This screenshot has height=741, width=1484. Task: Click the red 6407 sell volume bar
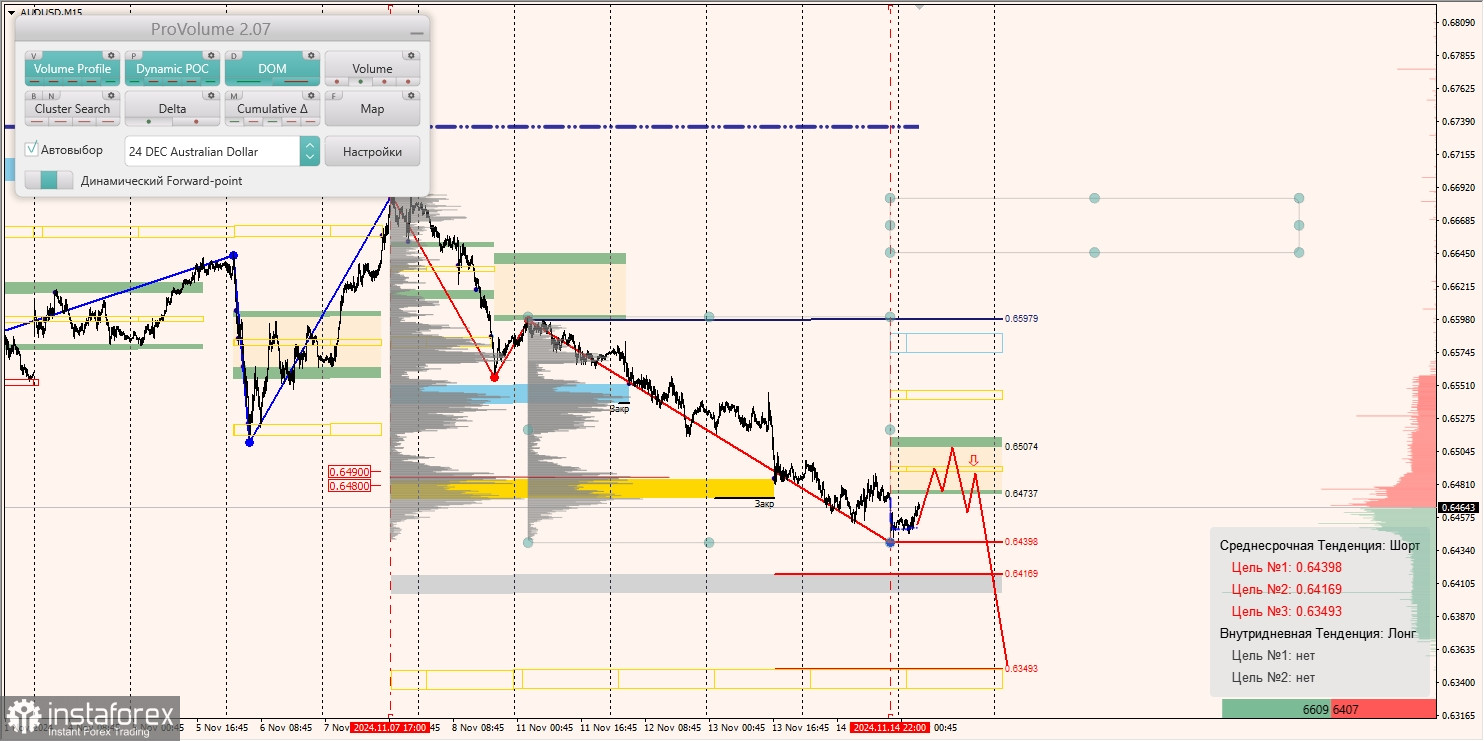click(1382, 709)
